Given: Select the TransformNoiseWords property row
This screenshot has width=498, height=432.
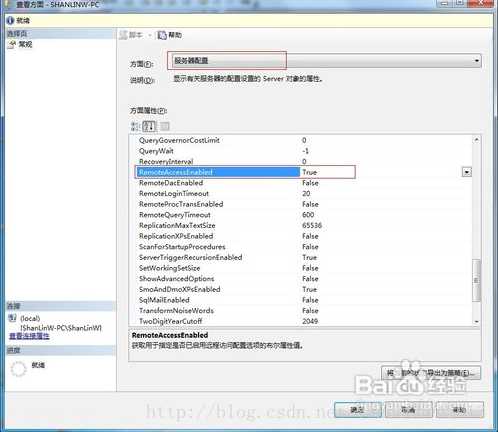Looking at the screenshot, I should click(x=301, y=311).
